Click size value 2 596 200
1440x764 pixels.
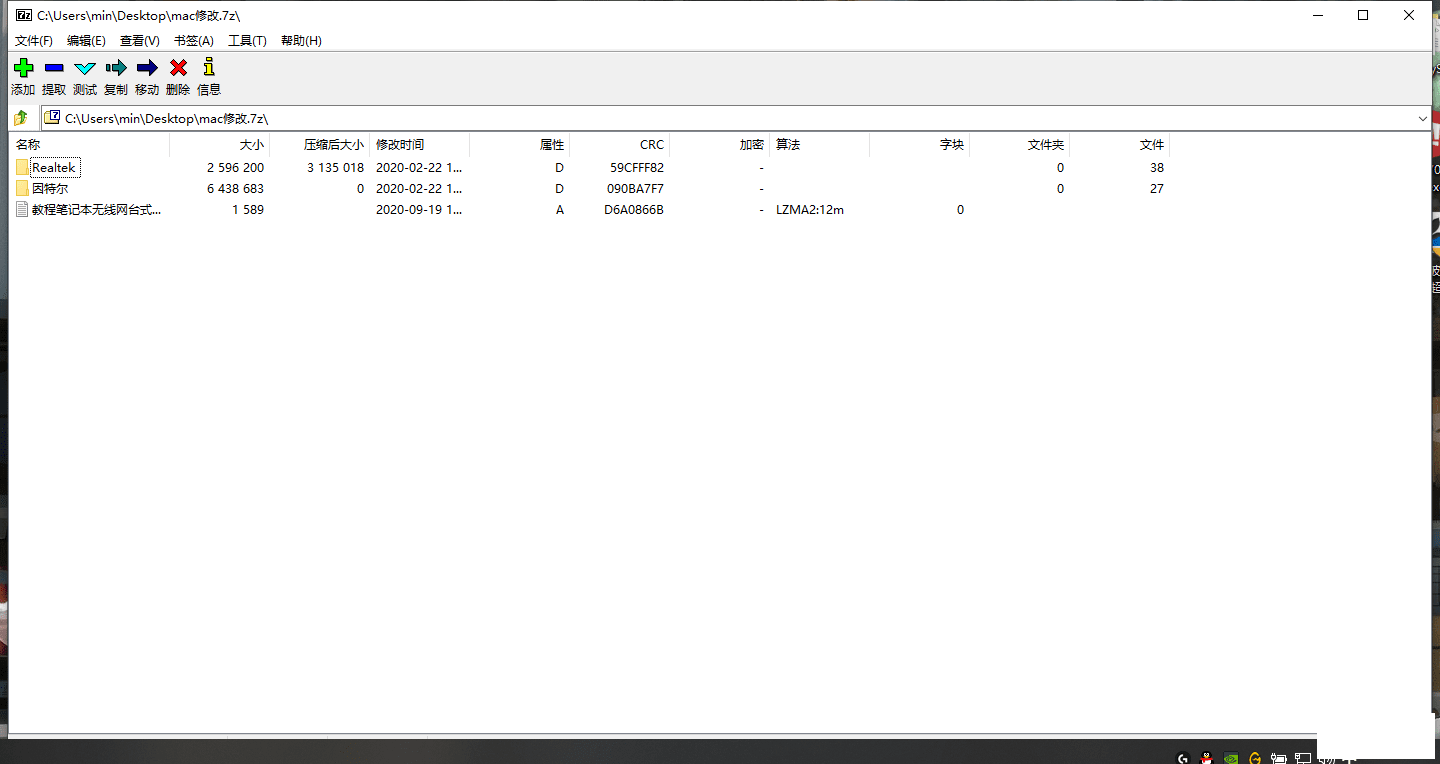(x=236, y=168)
